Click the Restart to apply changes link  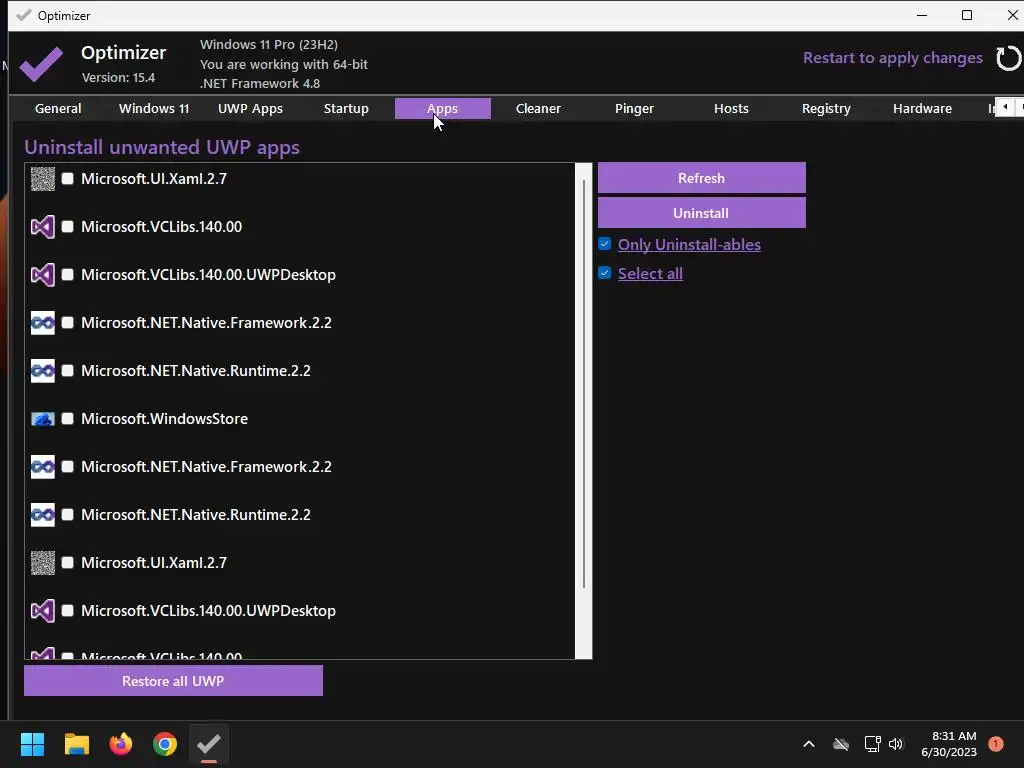[893, 58]
